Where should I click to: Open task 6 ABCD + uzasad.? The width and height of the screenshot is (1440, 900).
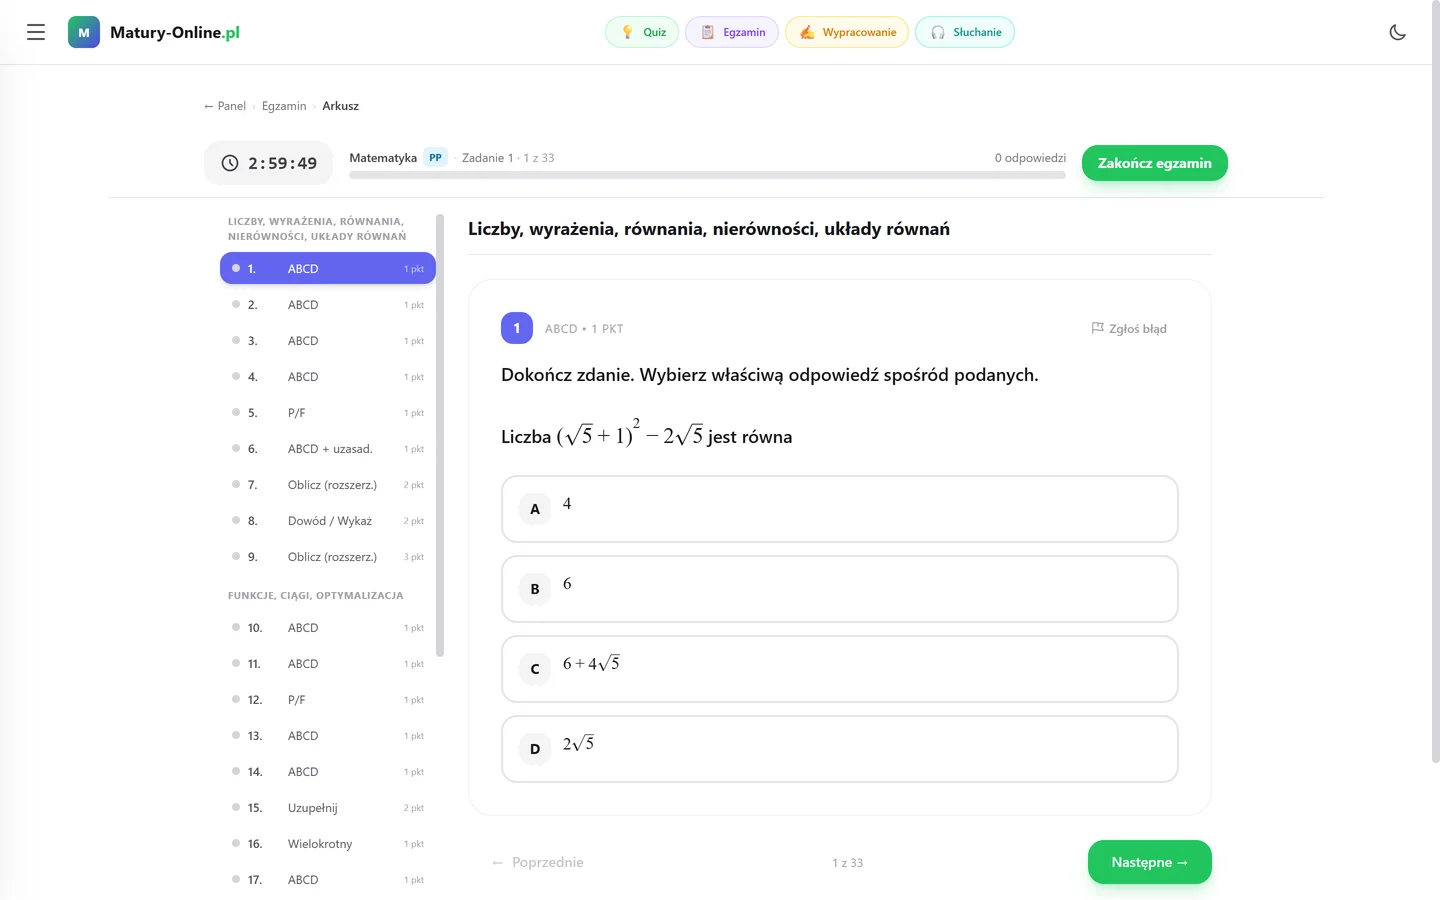pos(328,449)
